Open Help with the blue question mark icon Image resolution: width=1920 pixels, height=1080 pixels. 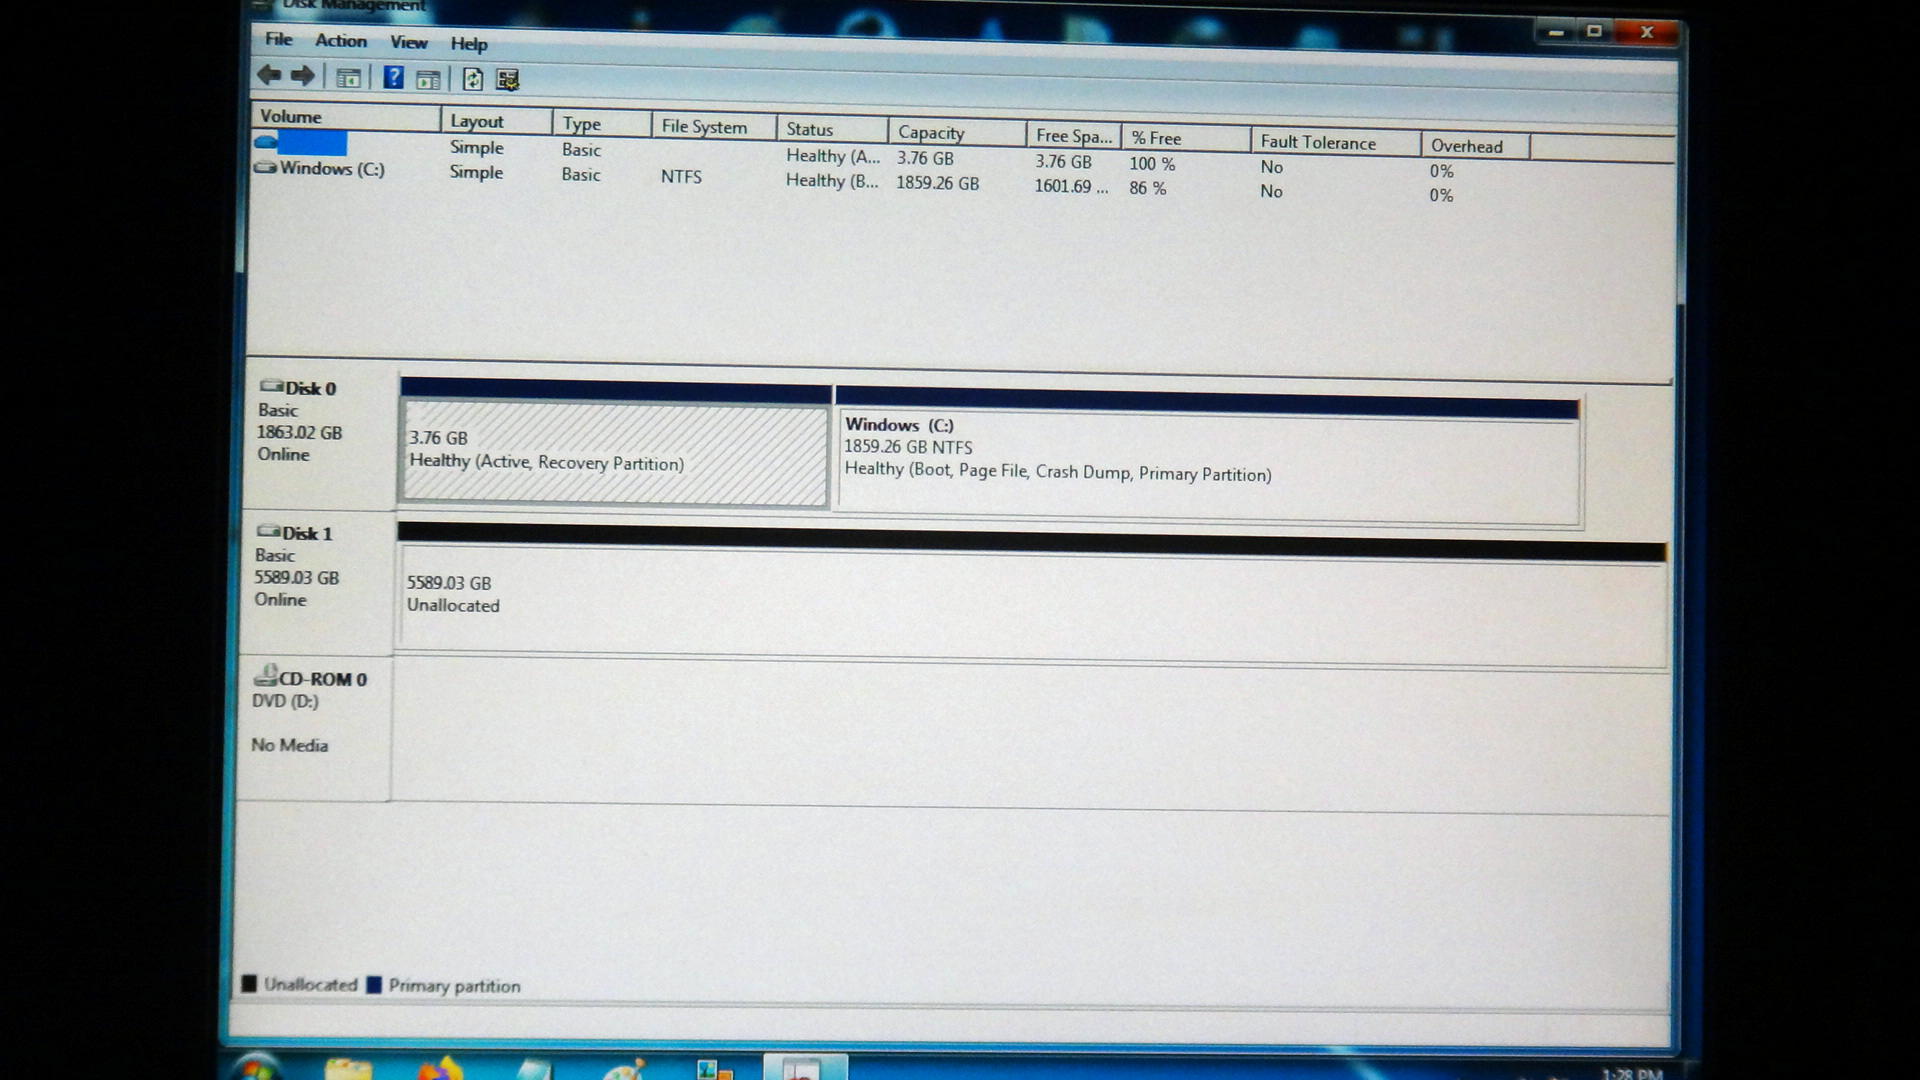coord(393,77)
